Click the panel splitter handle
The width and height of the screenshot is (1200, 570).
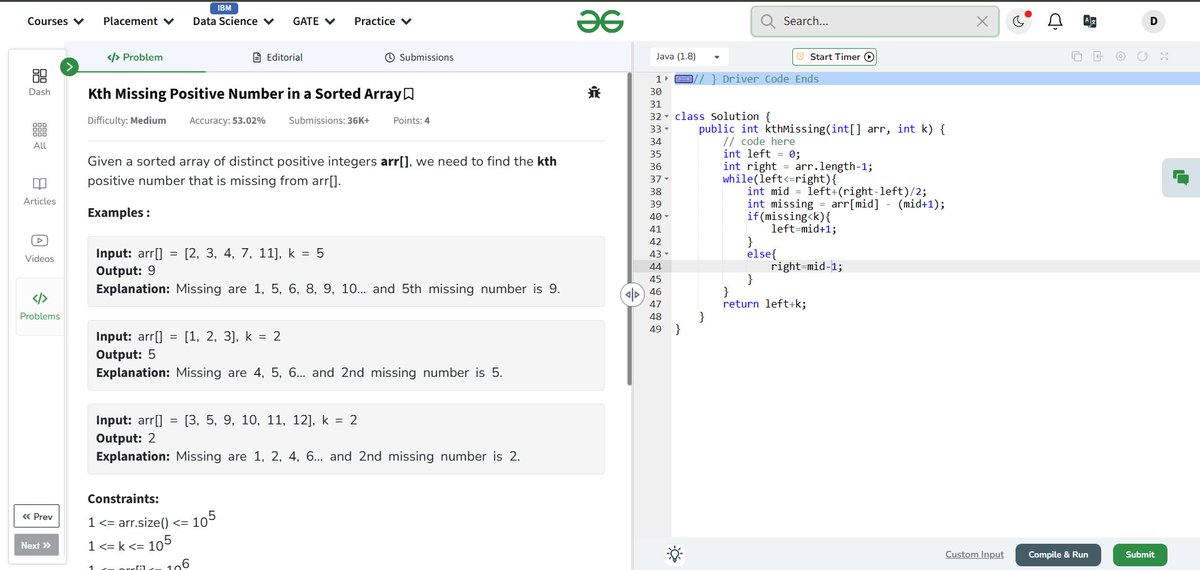[x=632, y=294]
